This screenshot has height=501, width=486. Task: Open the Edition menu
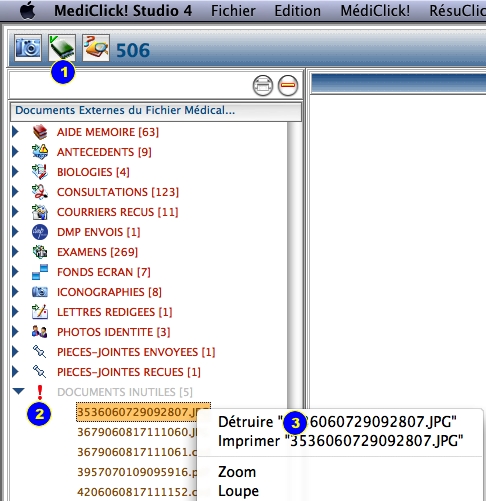pyautogui.click(x=297, y=11)
